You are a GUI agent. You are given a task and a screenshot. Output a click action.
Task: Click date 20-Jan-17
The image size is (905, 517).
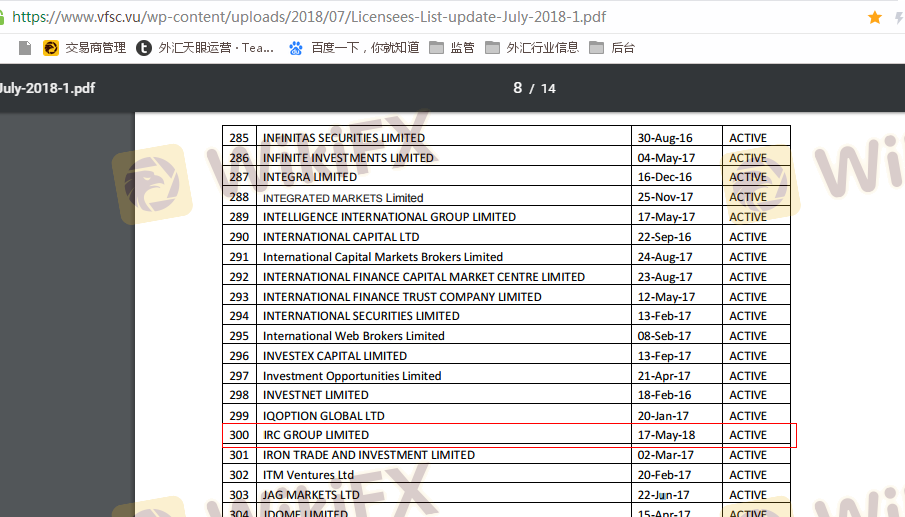pos(663,415)
